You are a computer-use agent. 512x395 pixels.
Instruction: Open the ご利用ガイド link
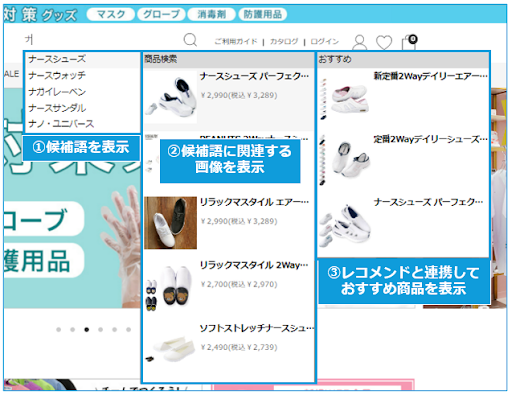(x=236, y=41)
